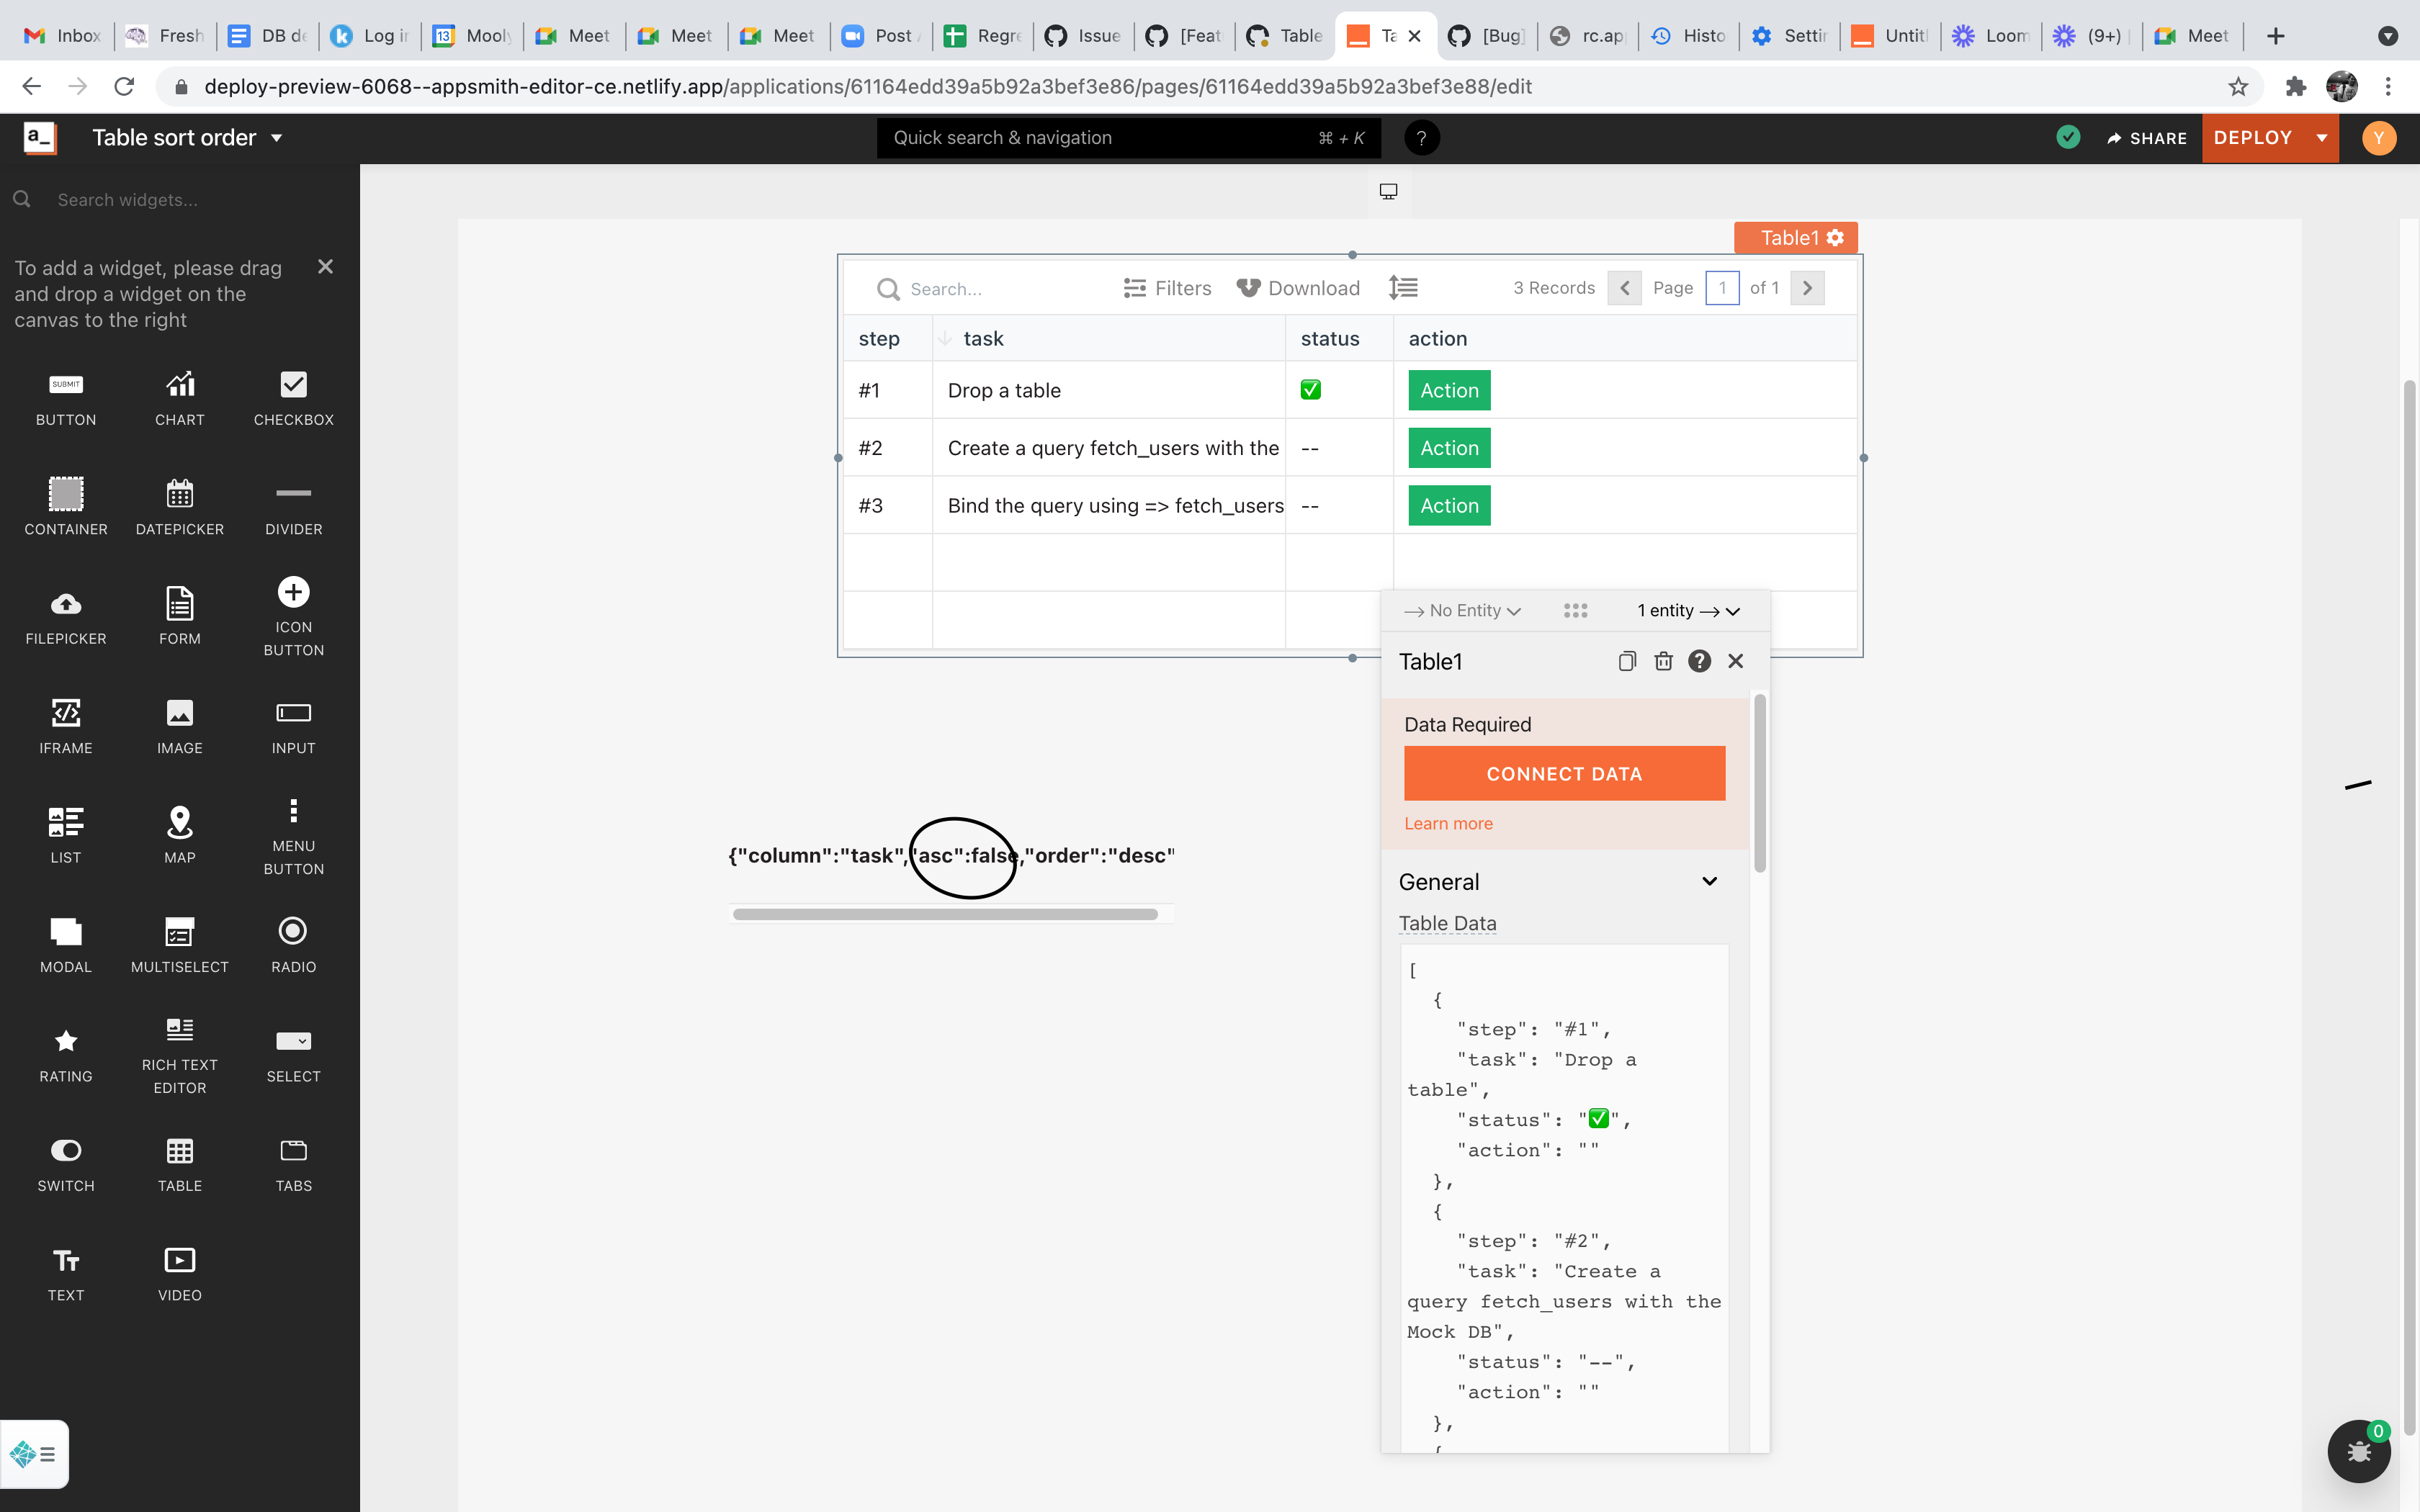Collapse the General section chevron
This screenshot has height=1512, width=2420.
(x=1709, y=881)
